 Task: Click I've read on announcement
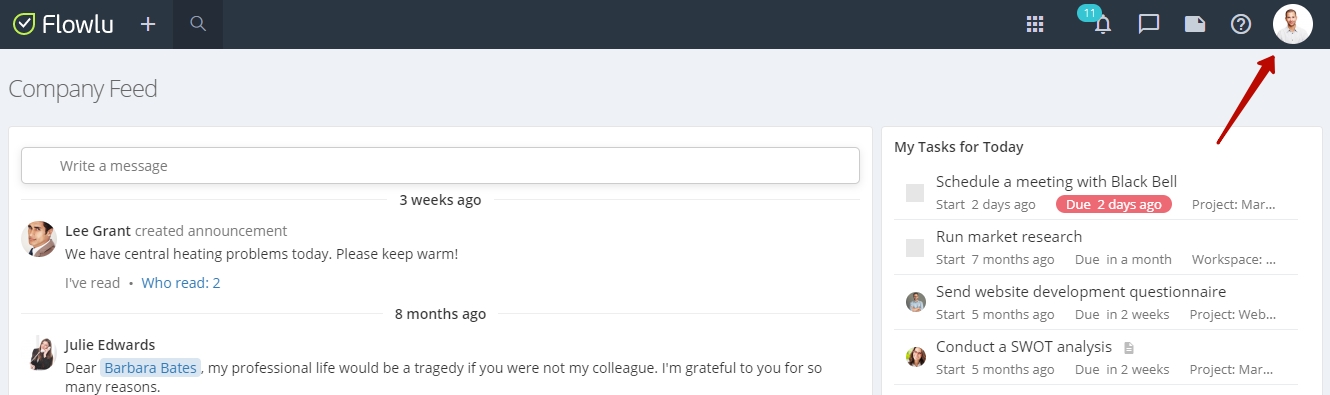(x=92, y=283)
